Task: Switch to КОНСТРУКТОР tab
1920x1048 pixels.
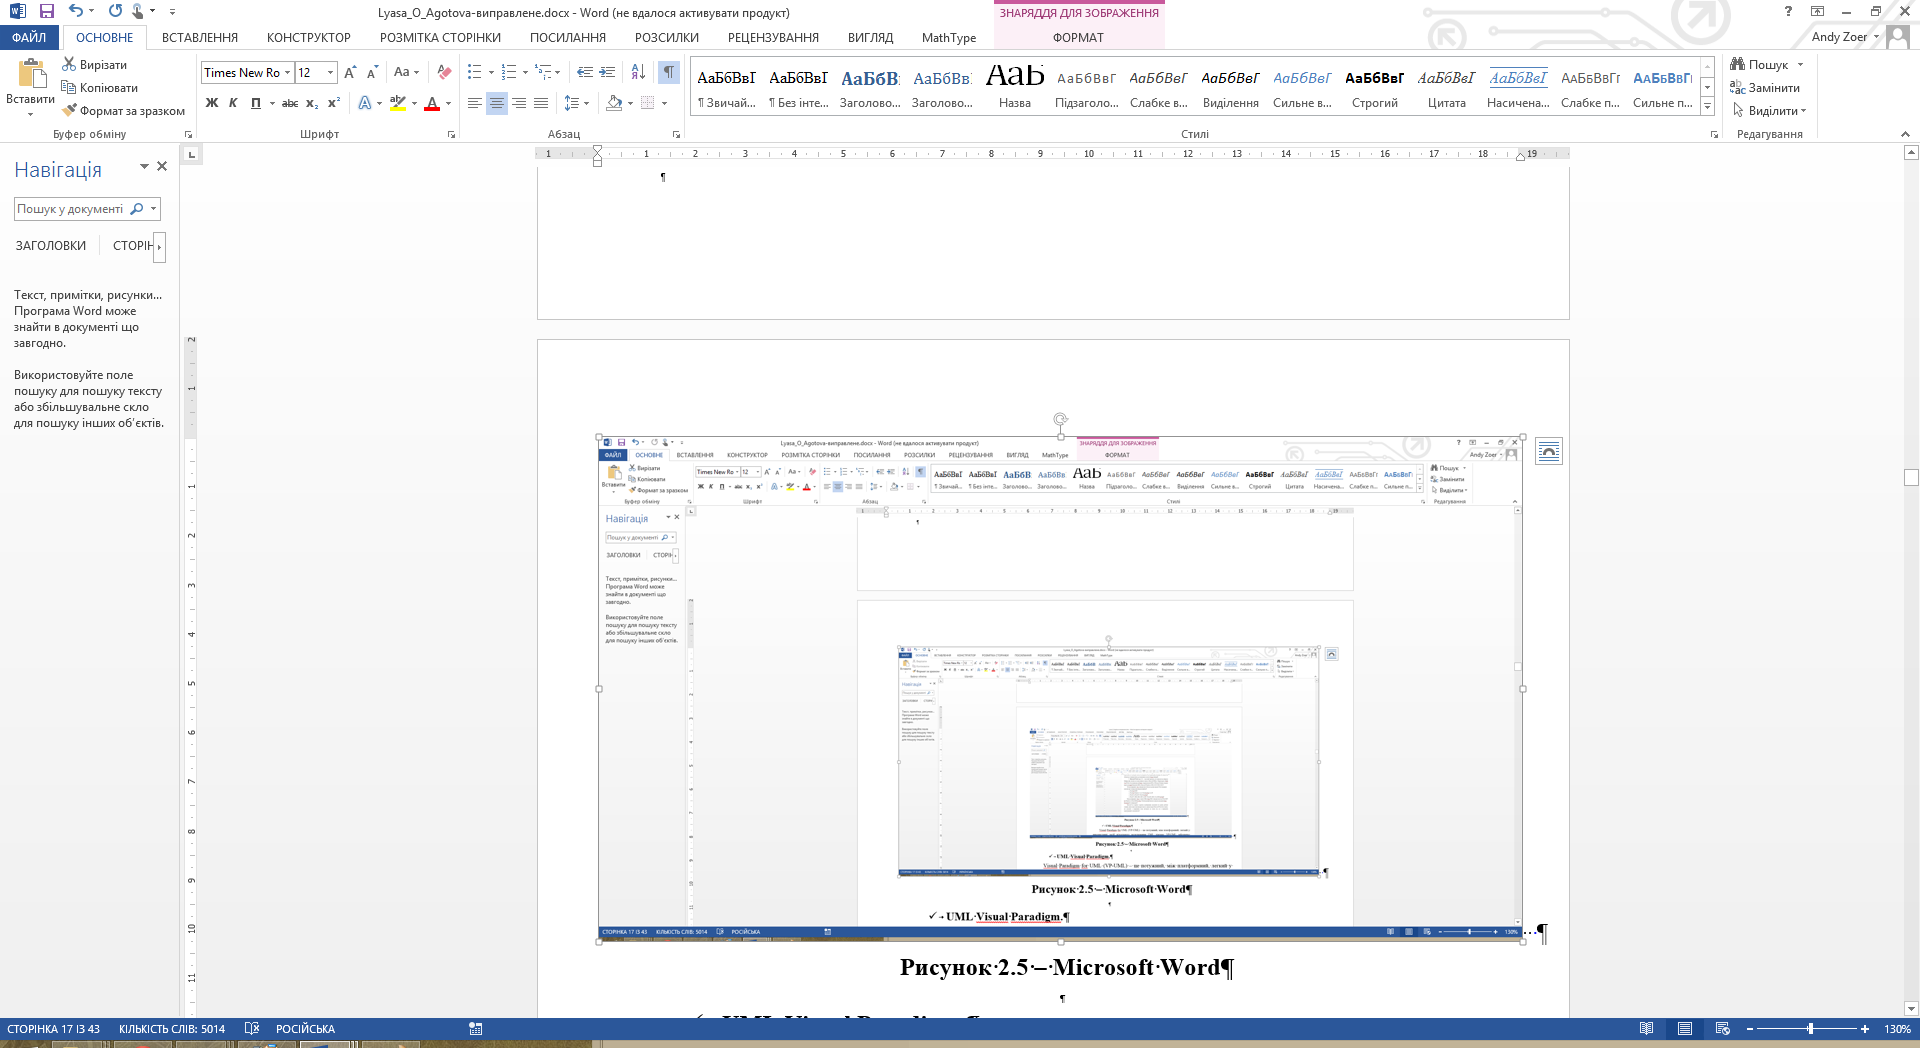Action: [309, 37]
